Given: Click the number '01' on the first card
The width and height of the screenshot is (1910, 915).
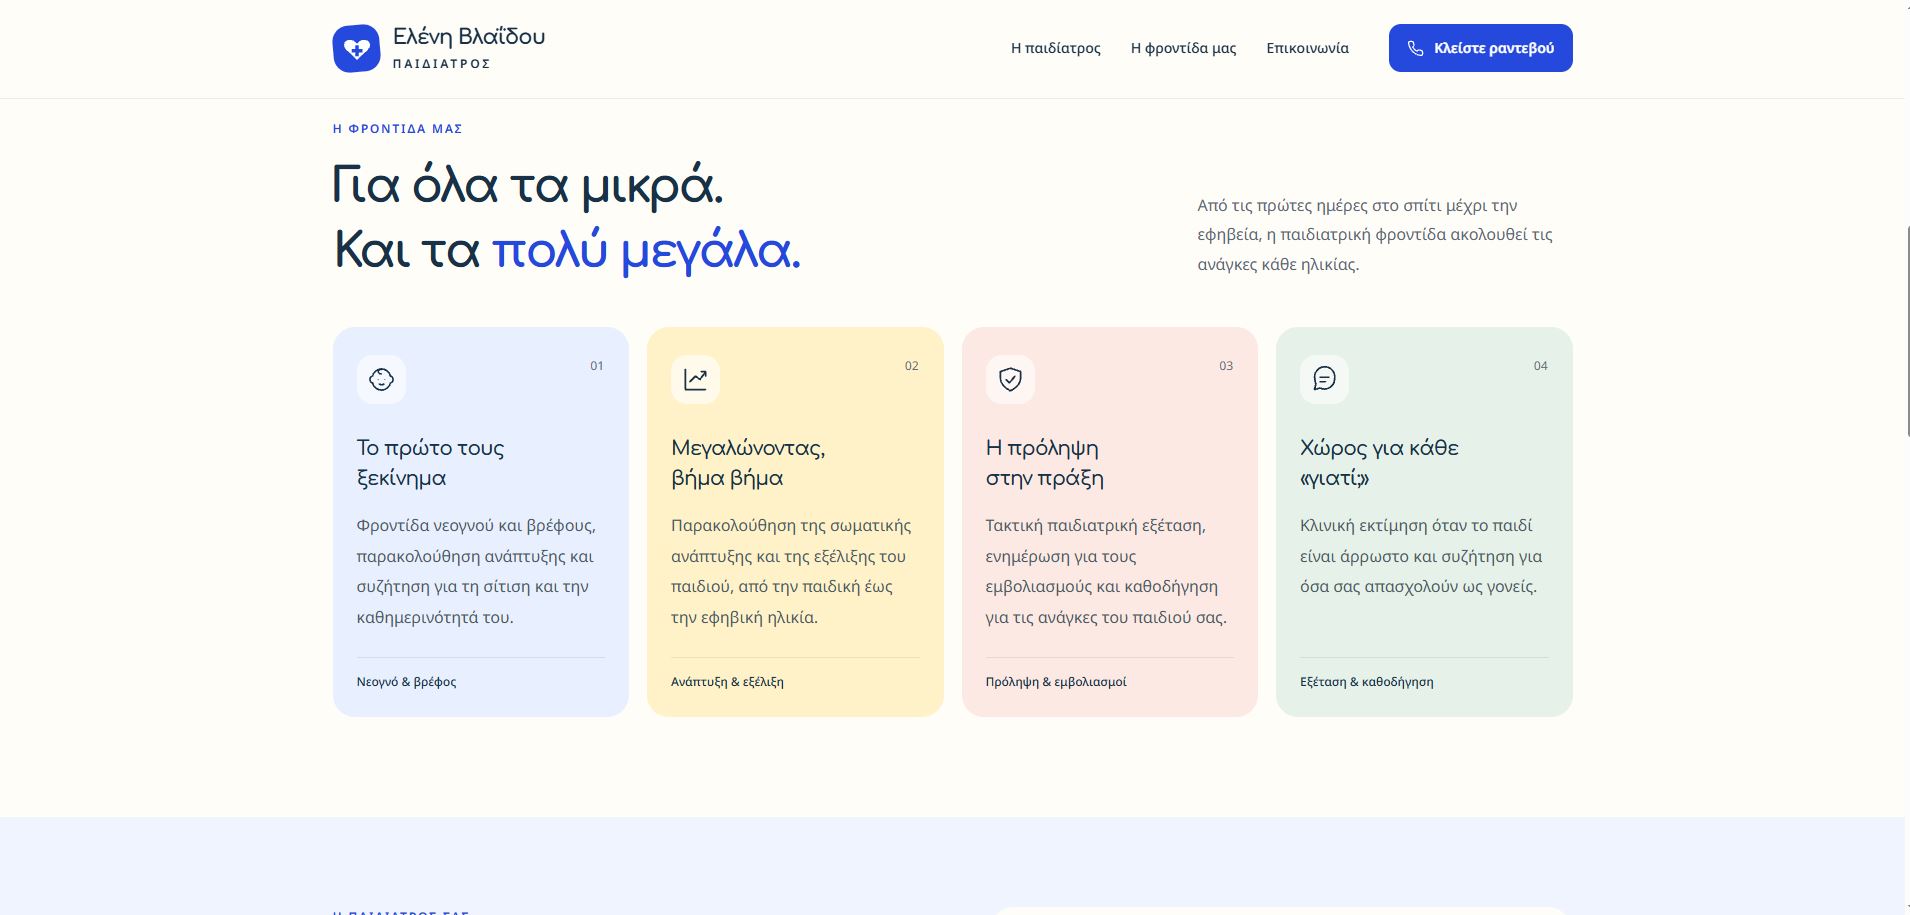Looking at the screenshot, I should tap(597, 366).
